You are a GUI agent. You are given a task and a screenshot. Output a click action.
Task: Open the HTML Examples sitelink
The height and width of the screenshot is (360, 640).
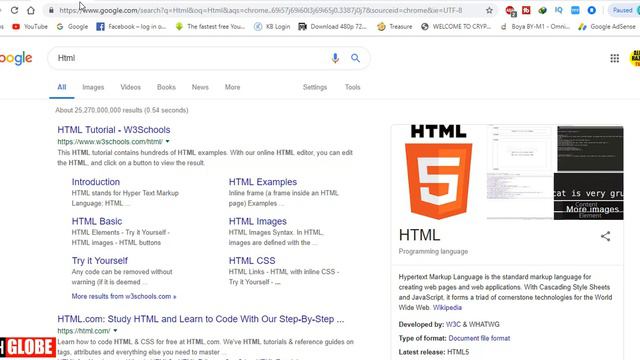pyautogui.click(x=263, y=182)
